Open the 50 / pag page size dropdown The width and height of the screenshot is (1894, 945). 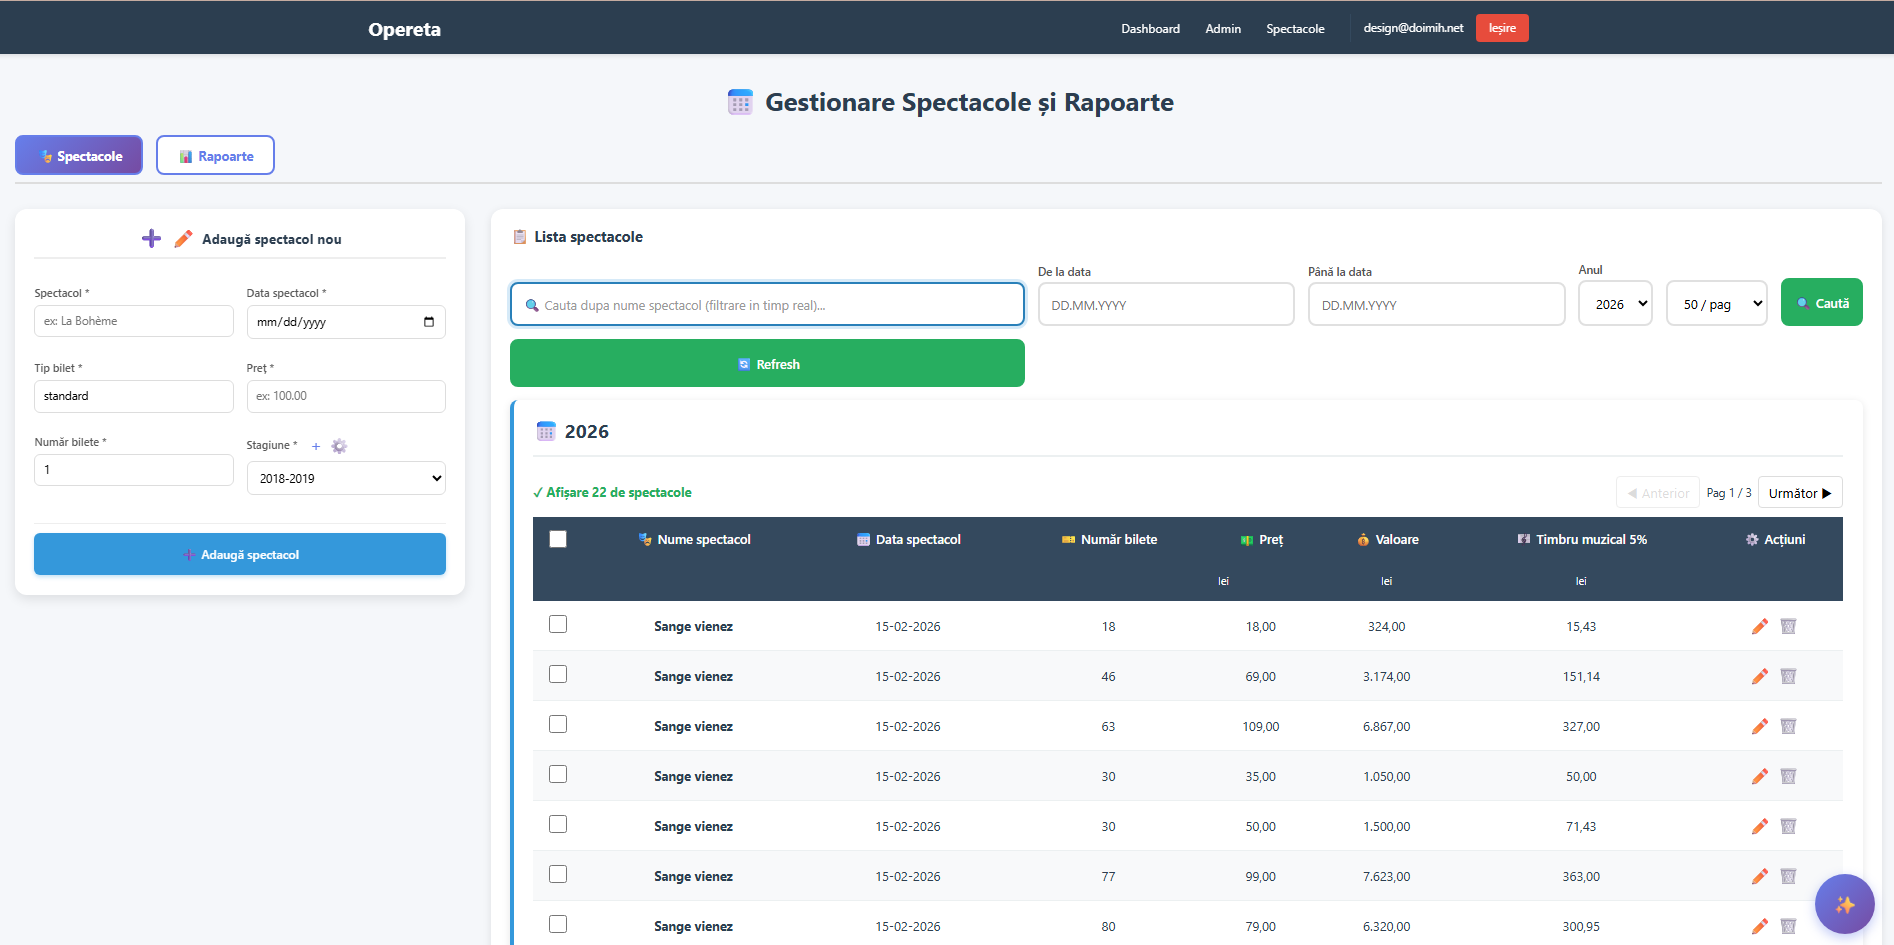point(1716,303)
